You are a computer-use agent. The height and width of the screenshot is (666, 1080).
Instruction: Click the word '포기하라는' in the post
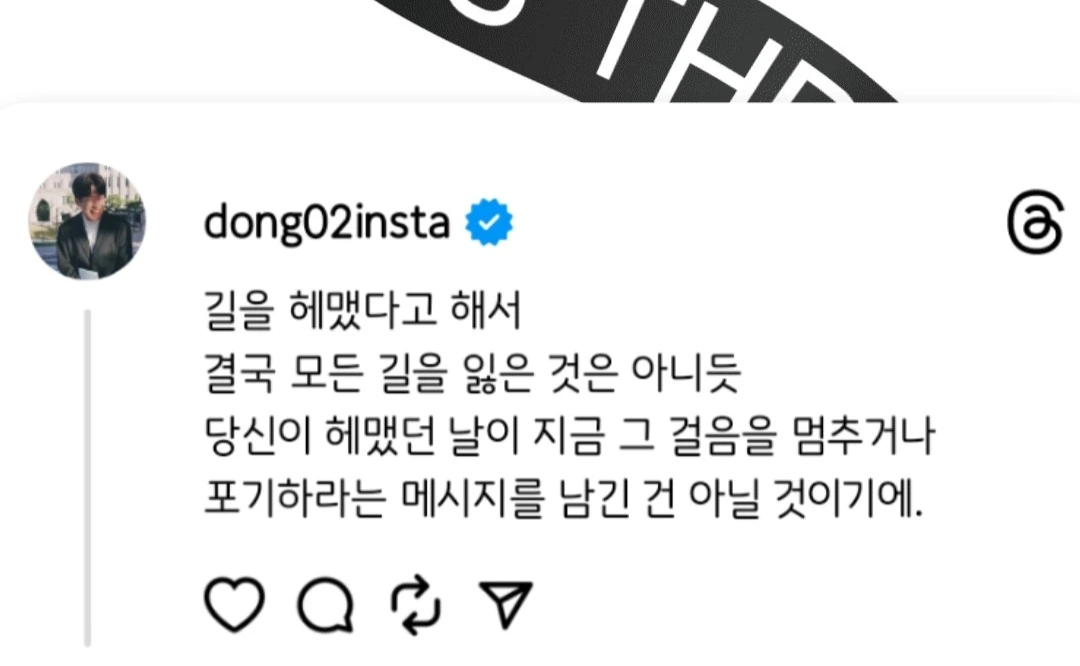click(295, 497)
